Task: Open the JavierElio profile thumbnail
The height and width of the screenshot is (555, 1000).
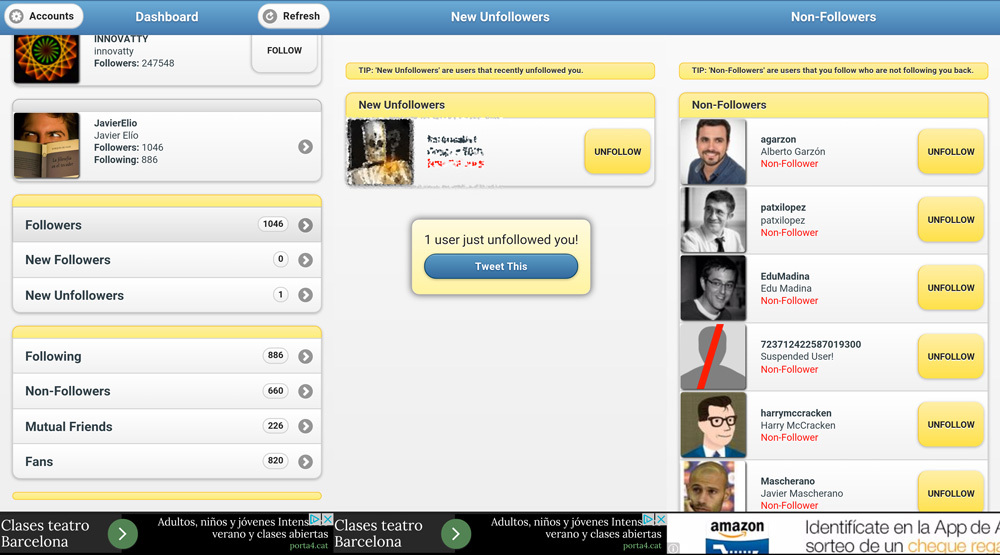Action: click(x=47, y=146)
